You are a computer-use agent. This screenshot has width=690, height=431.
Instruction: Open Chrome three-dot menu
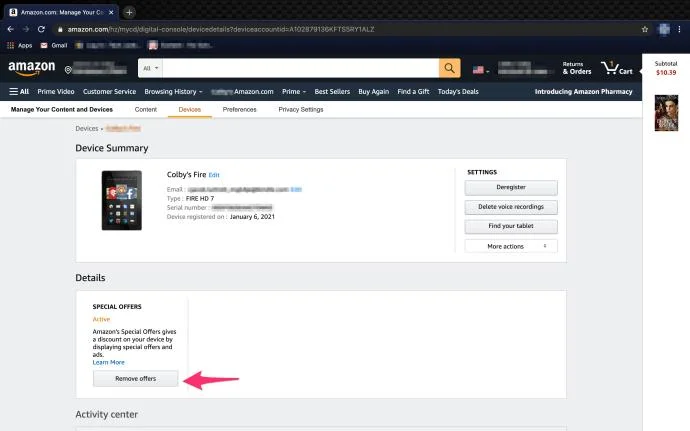point(679,29)
